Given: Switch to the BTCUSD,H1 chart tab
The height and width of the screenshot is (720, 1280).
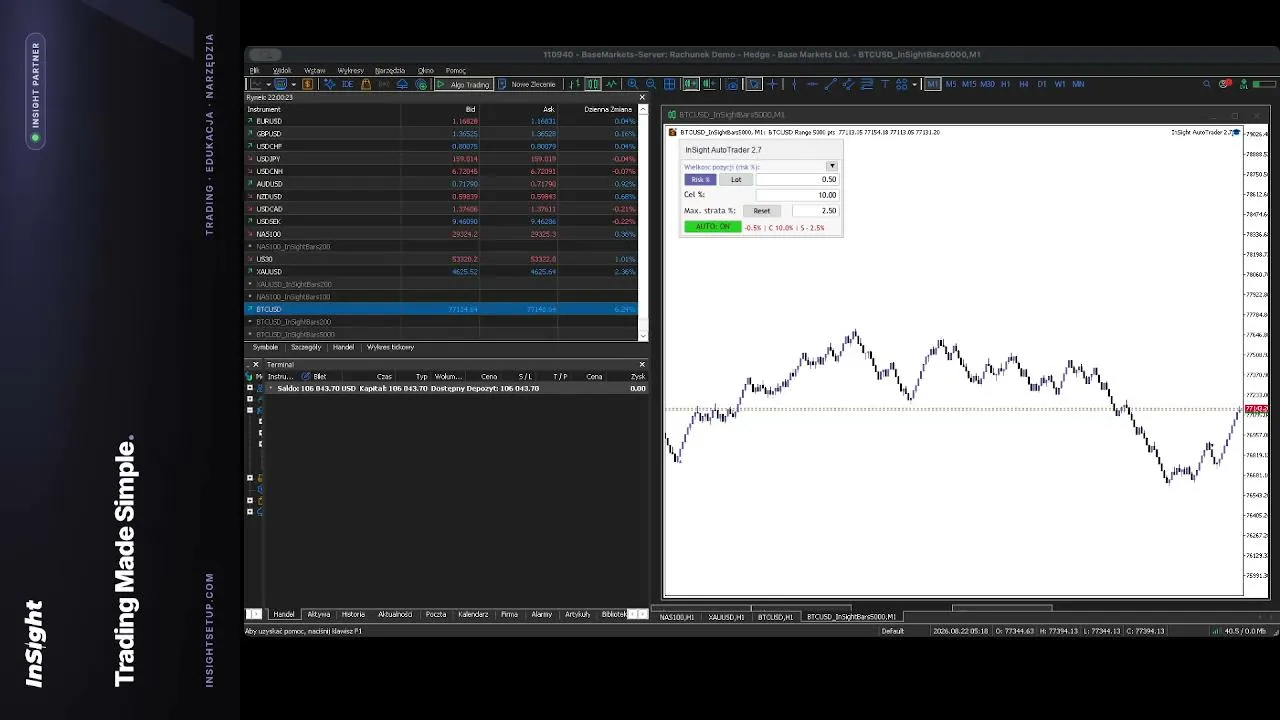Looking at the screenshot, I should click(775, 617).
